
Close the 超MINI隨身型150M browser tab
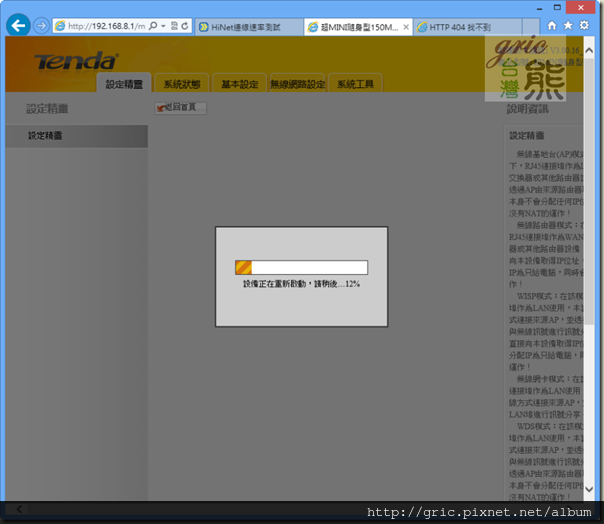click(x=406, y=27)
